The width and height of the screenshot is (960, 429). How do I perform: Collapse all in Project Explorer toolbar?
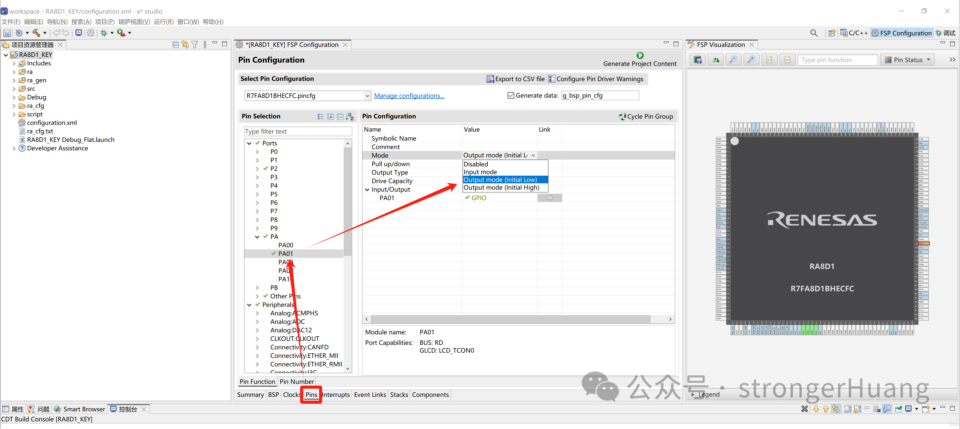pos(176,45)
